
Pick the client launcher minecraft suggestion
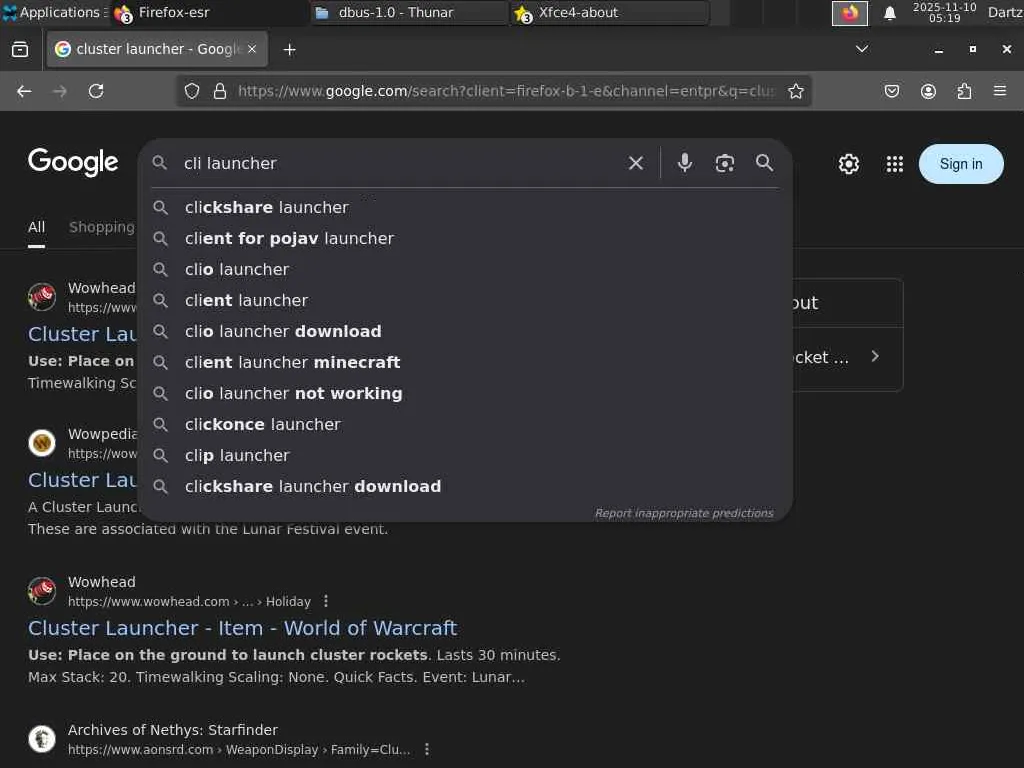coord(465,362)
